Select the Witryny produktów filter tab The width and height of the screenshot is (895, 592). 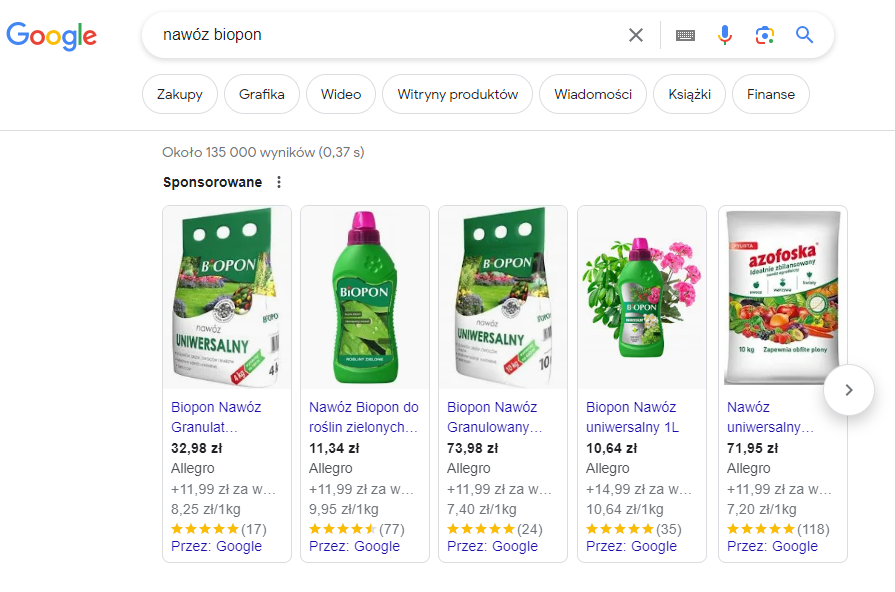(x=457, y=94)
